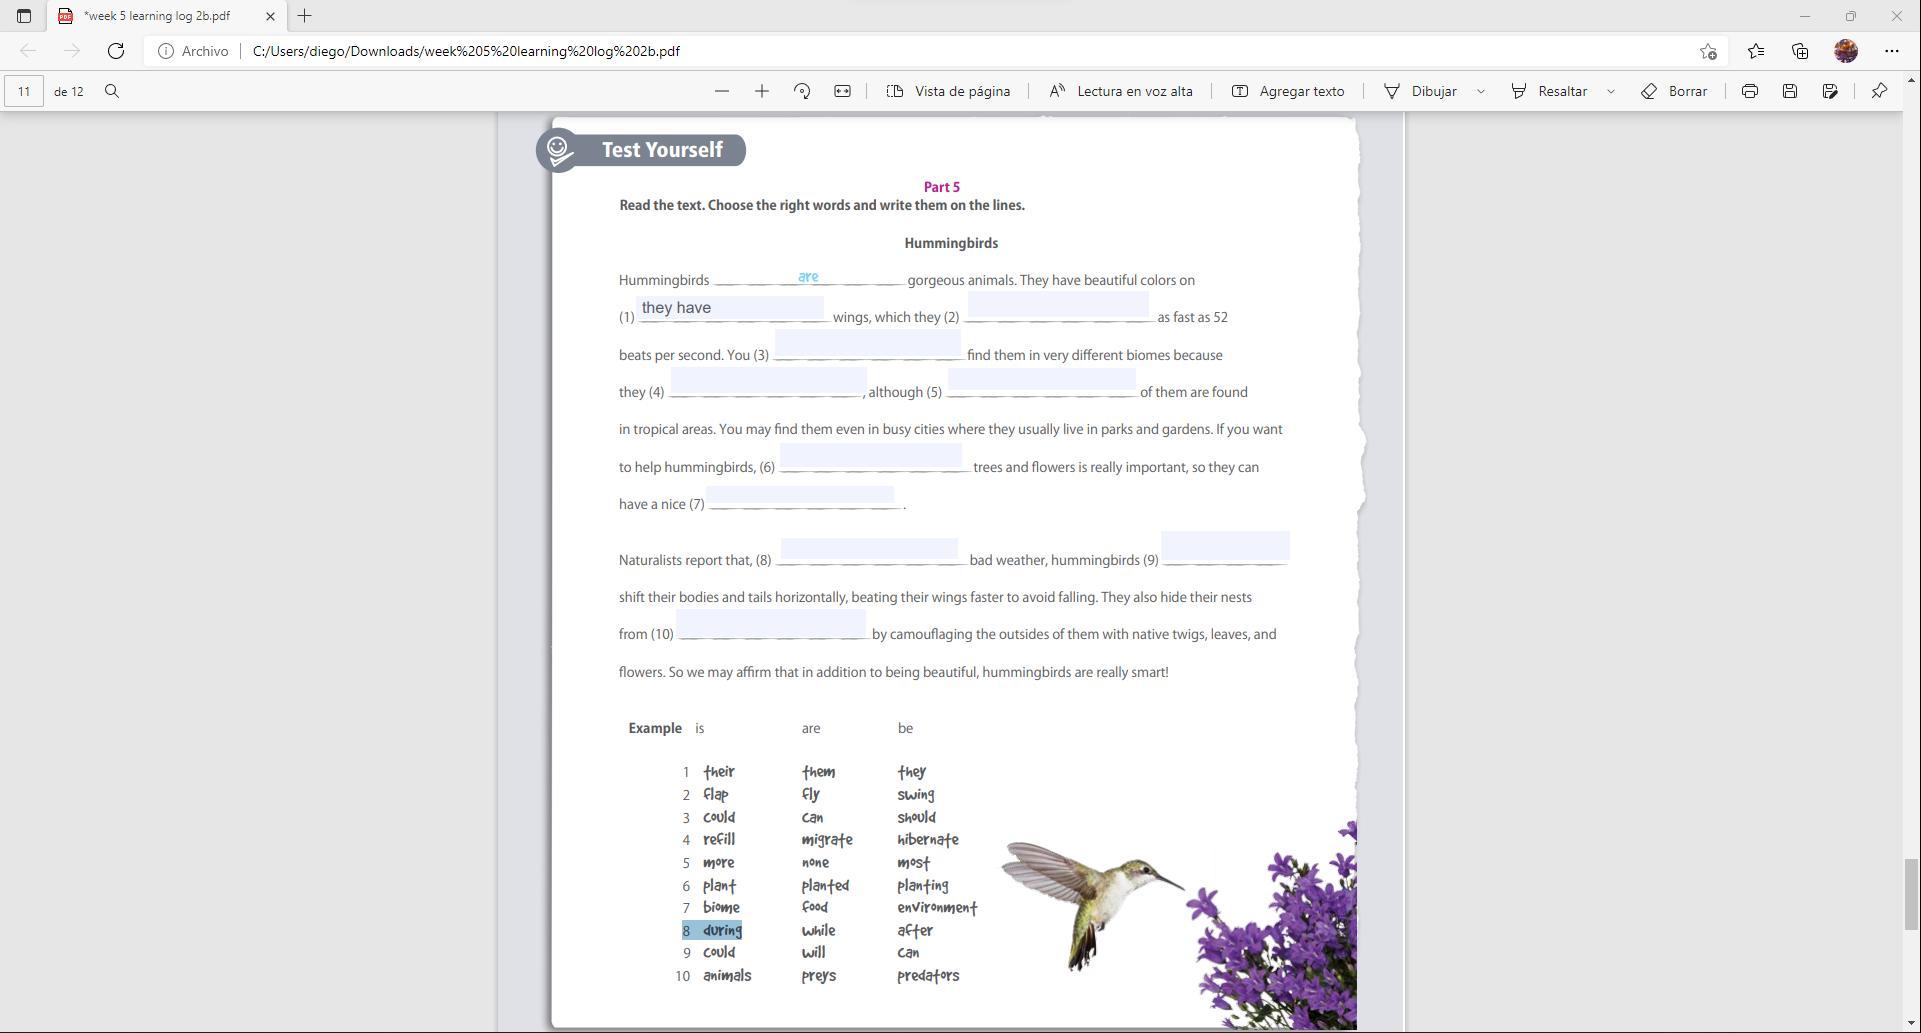Open Vista de página options
Image resolution: width=1921 pixels, height=1033 pixels.
[948, 91]
